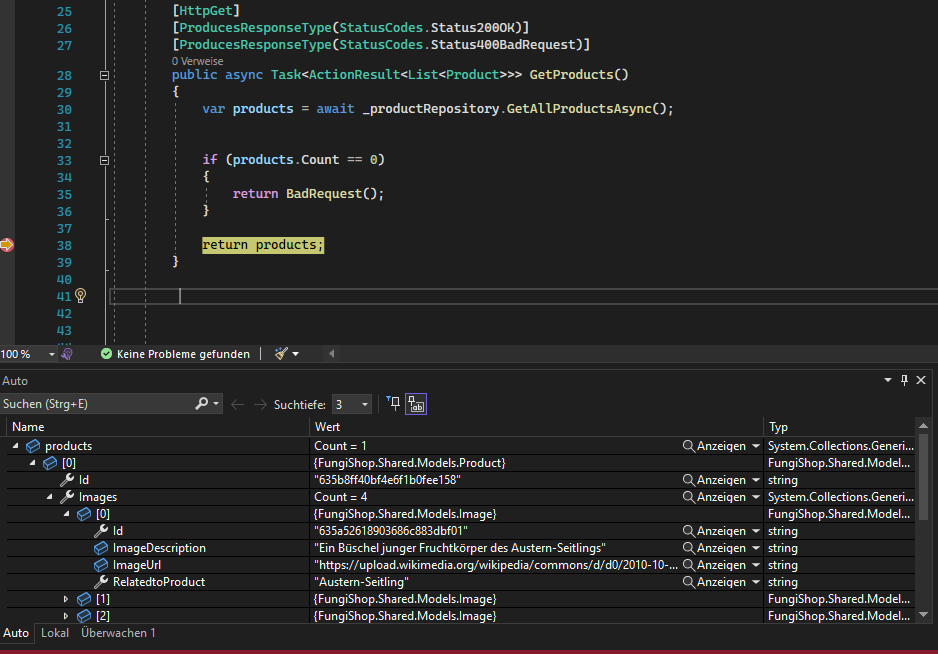Open the 100 % zoom level dropdown

click(x=51, y=354)
